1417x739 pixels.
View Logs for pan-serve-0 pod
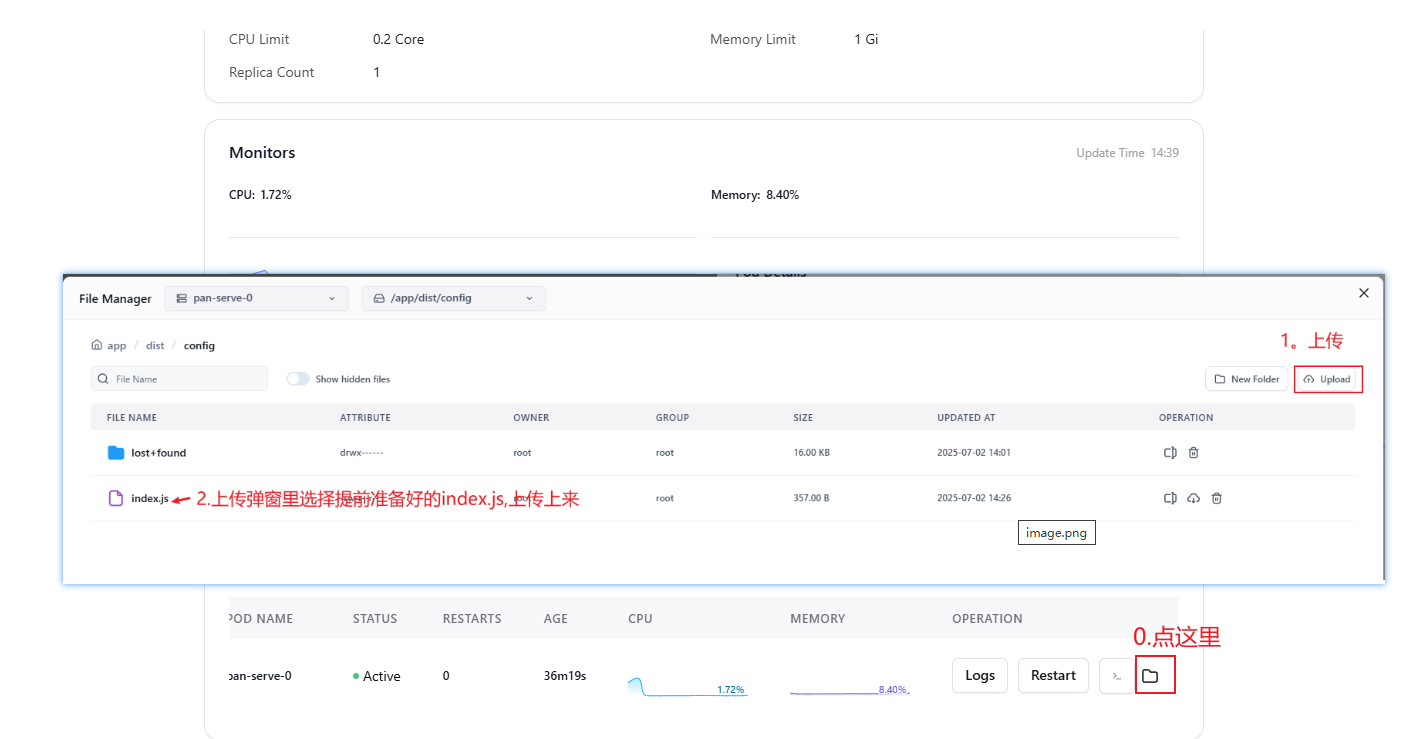tap(979, 676)
